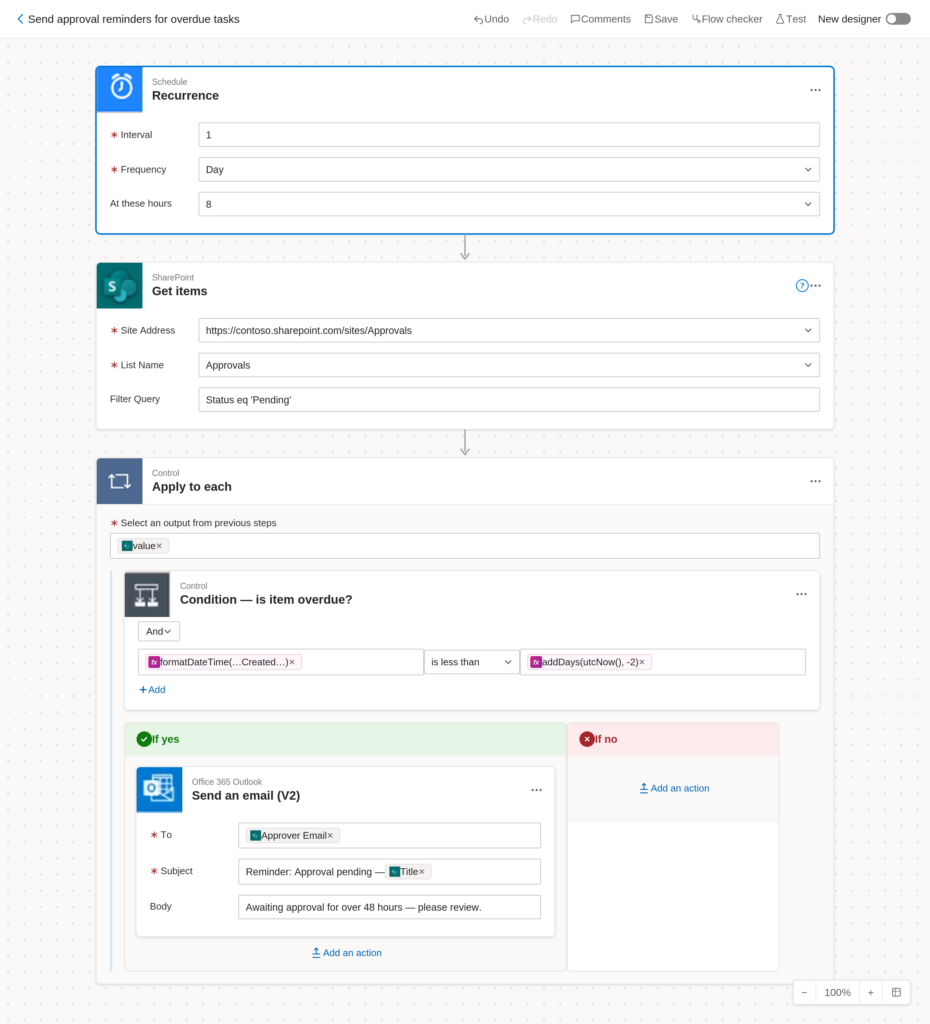
Task: Click the Get items card title
Action: click(x=180, y=291)
